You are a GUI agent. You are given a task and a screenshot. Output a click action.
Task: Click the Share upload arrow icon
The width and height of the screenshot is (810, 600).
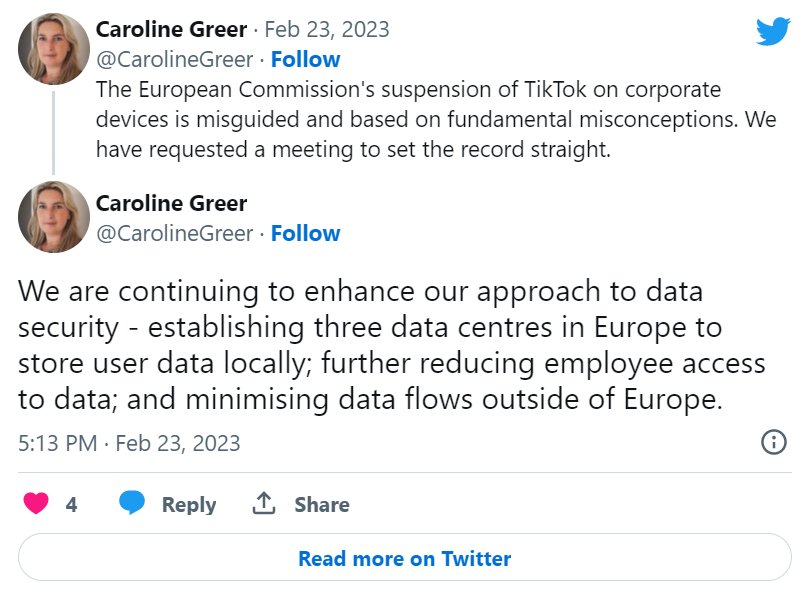coord(264,504)
